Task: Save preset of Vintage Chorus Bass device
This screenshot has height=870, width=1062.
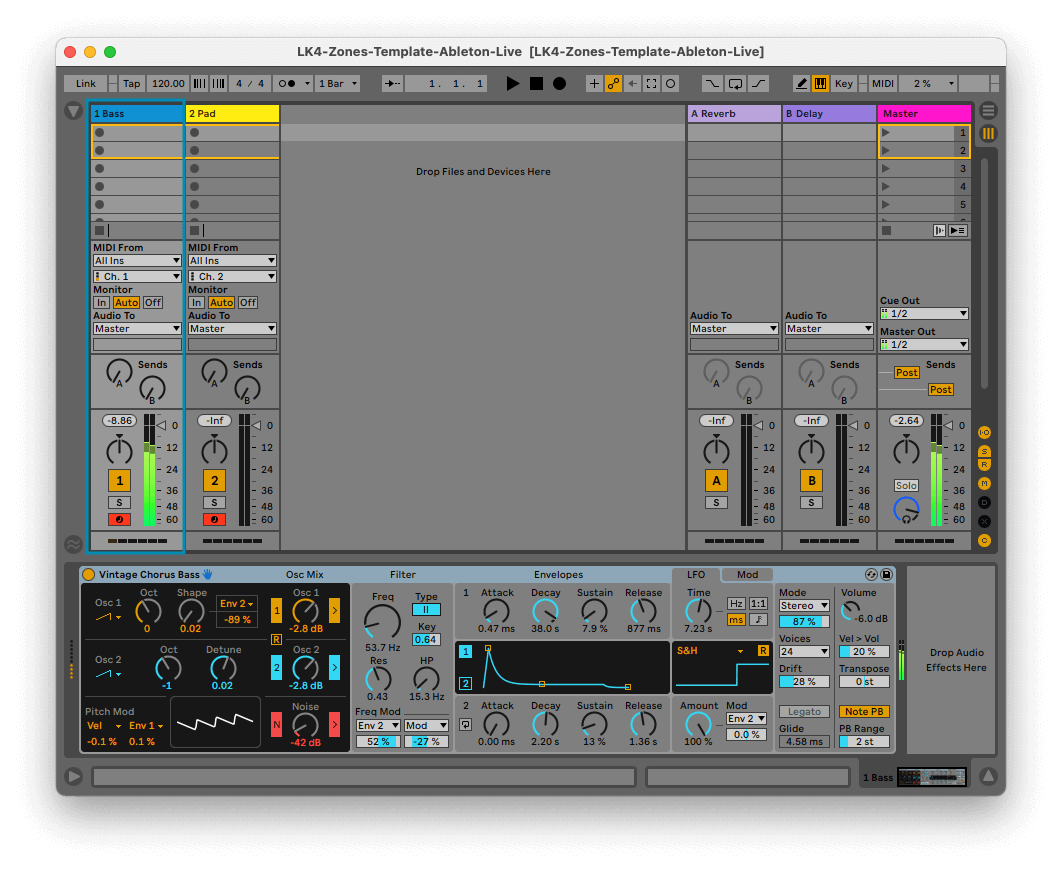Action: pyautogui.click(x=886, y=574)
